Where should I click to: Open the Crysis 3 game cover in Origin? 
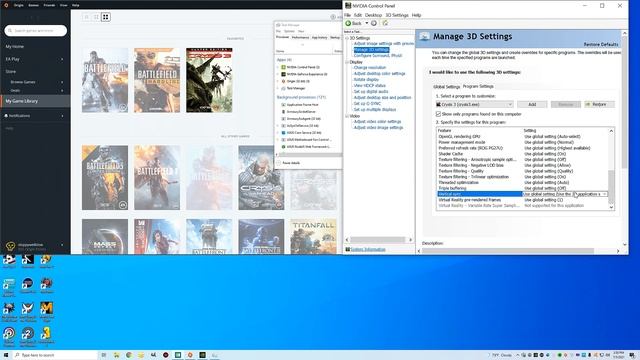coord(209,80)
